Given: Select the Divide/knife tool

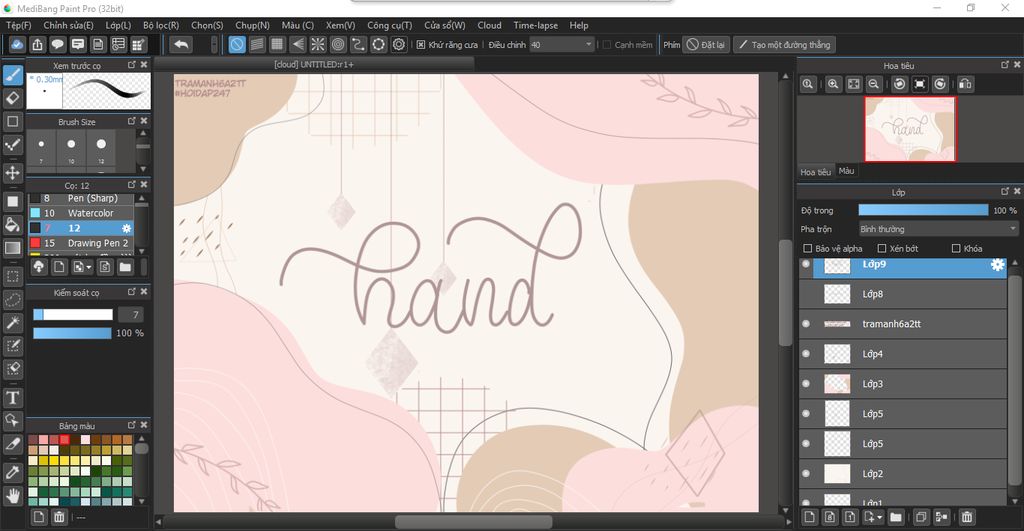Looking at the screenshot, I should [12, 444].
